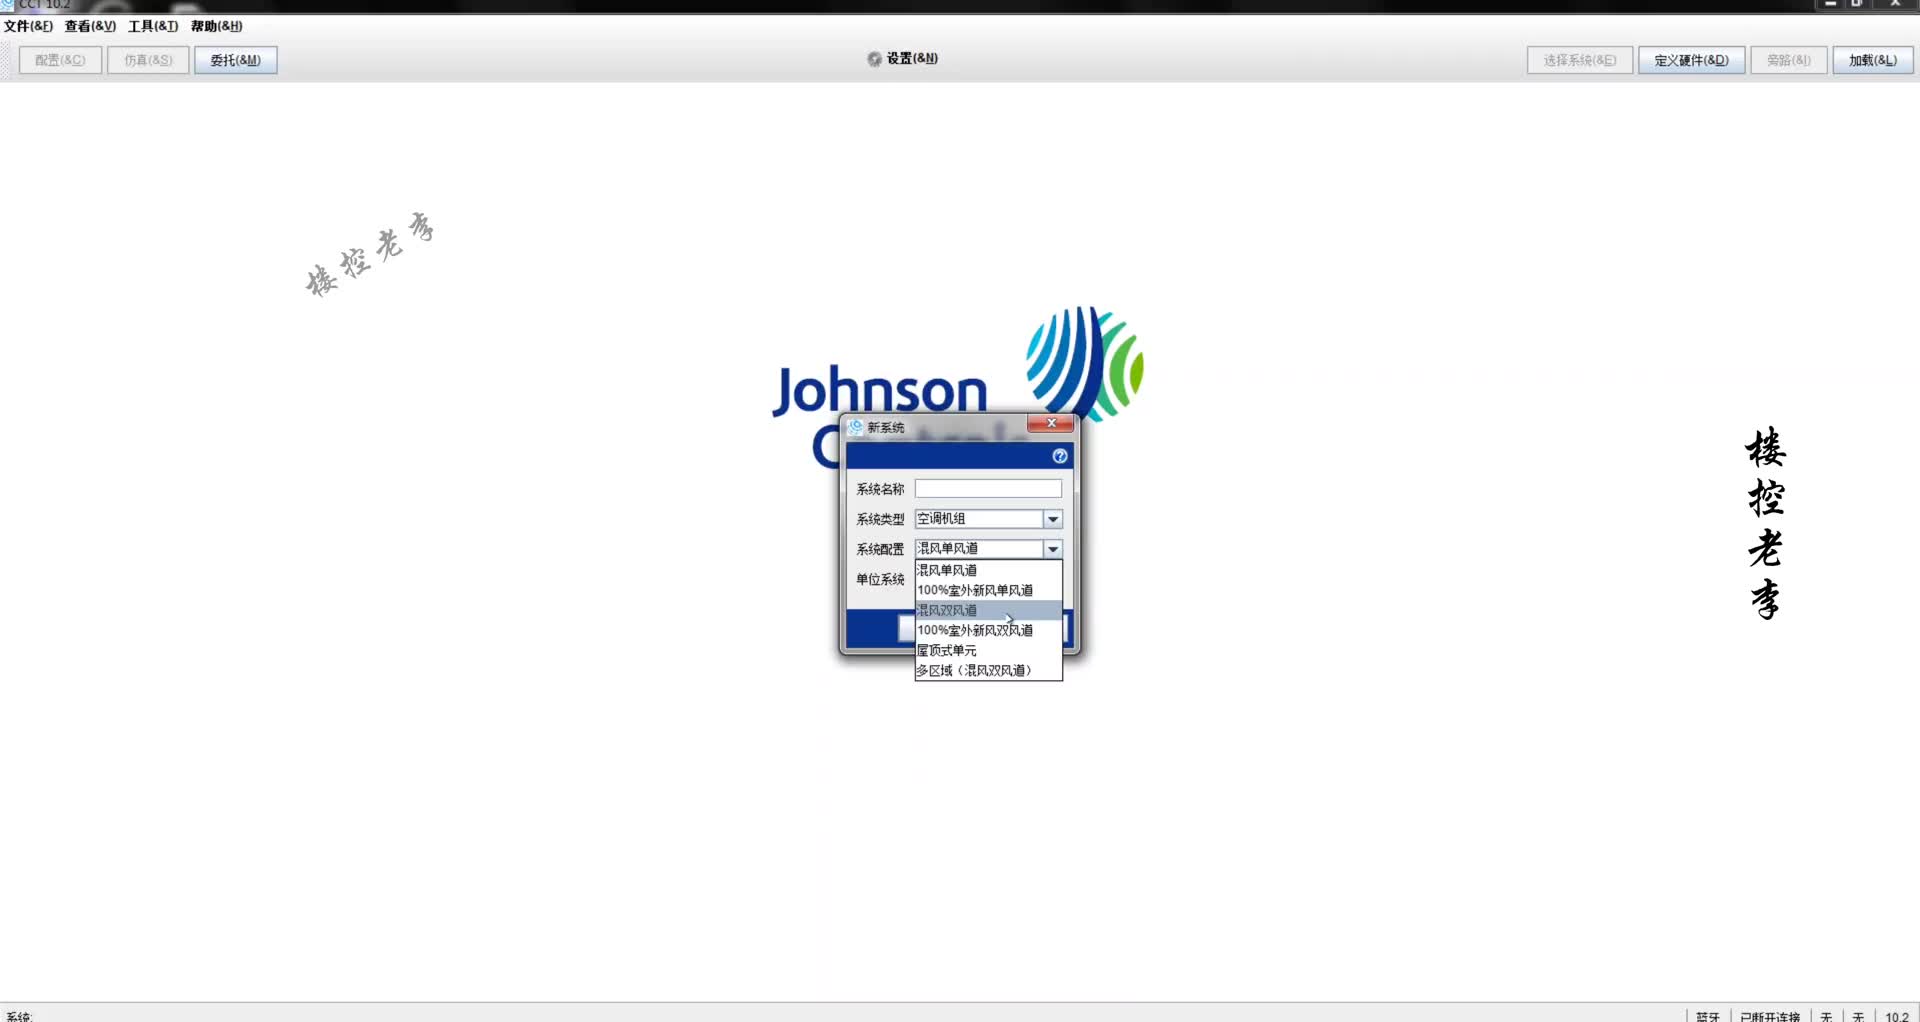The image size is (1920, 1022).
Task: Click the 系统名称 text input field
Action: coord(988,488)
